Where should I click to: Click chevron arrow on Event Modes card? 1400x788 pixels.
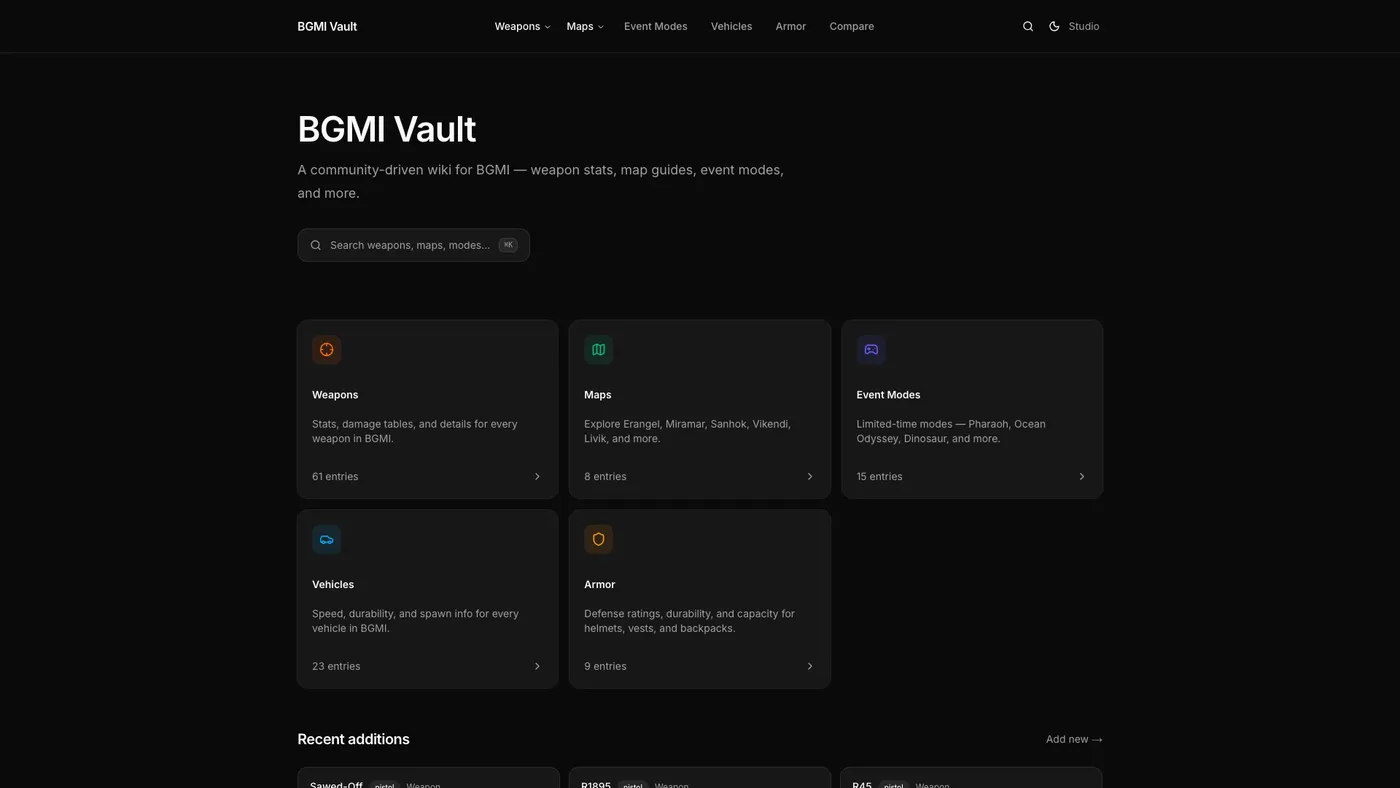point(1082,477)
